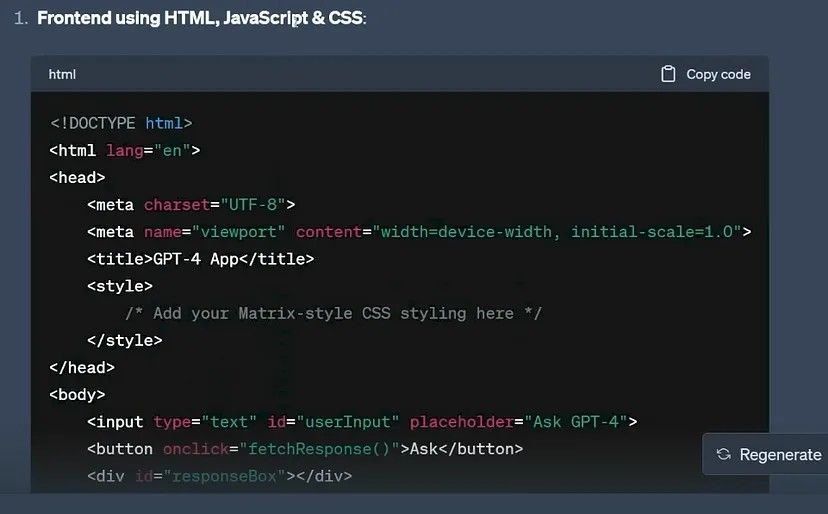Click the html language label in header
The image size is (828, 514).
point(62,74)
